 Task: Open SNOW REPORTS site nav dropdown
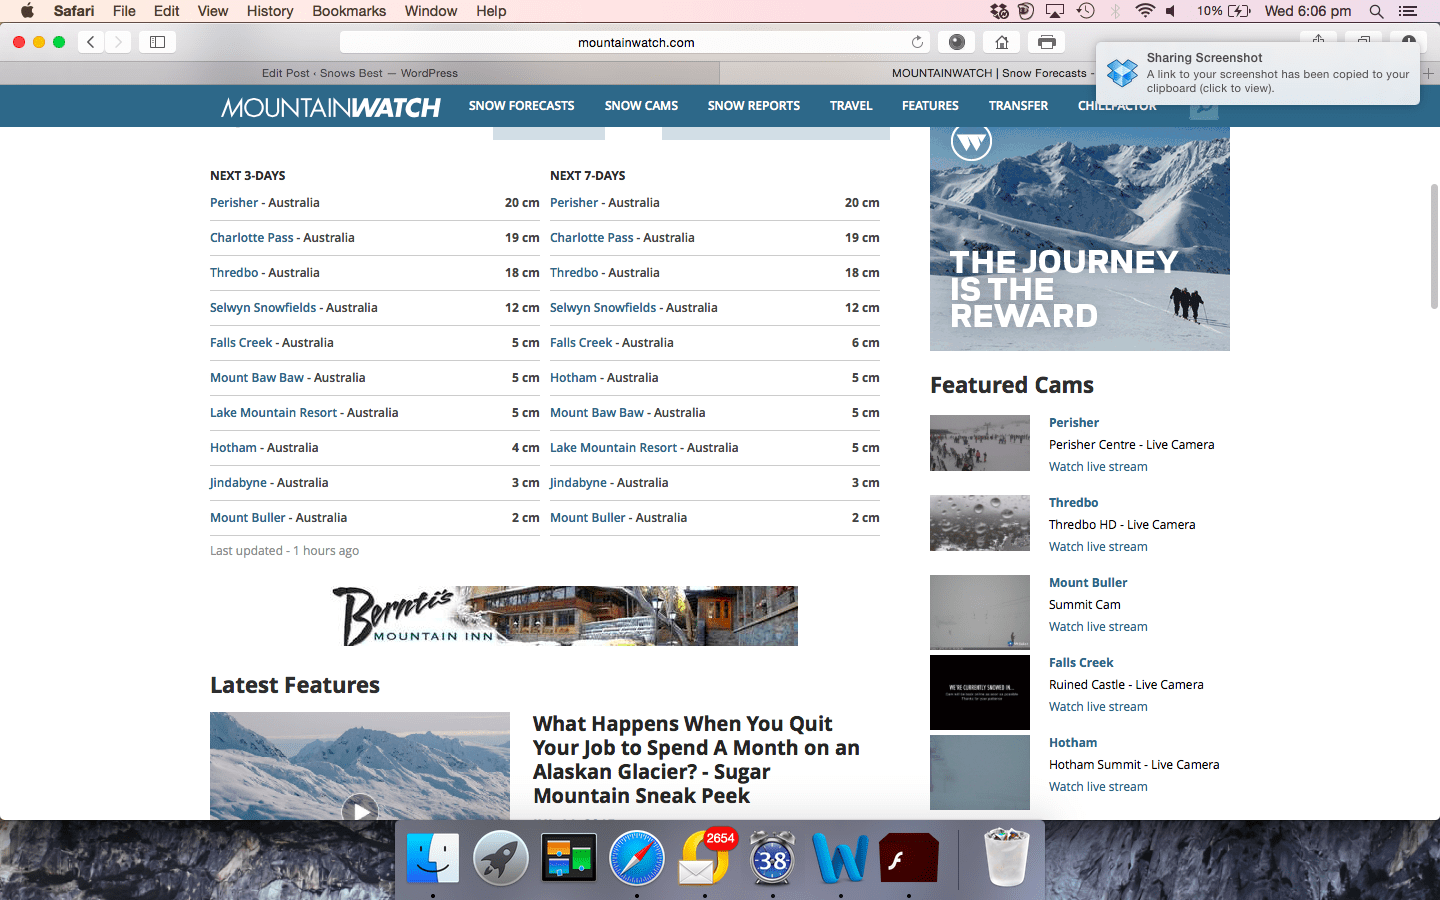754,105
